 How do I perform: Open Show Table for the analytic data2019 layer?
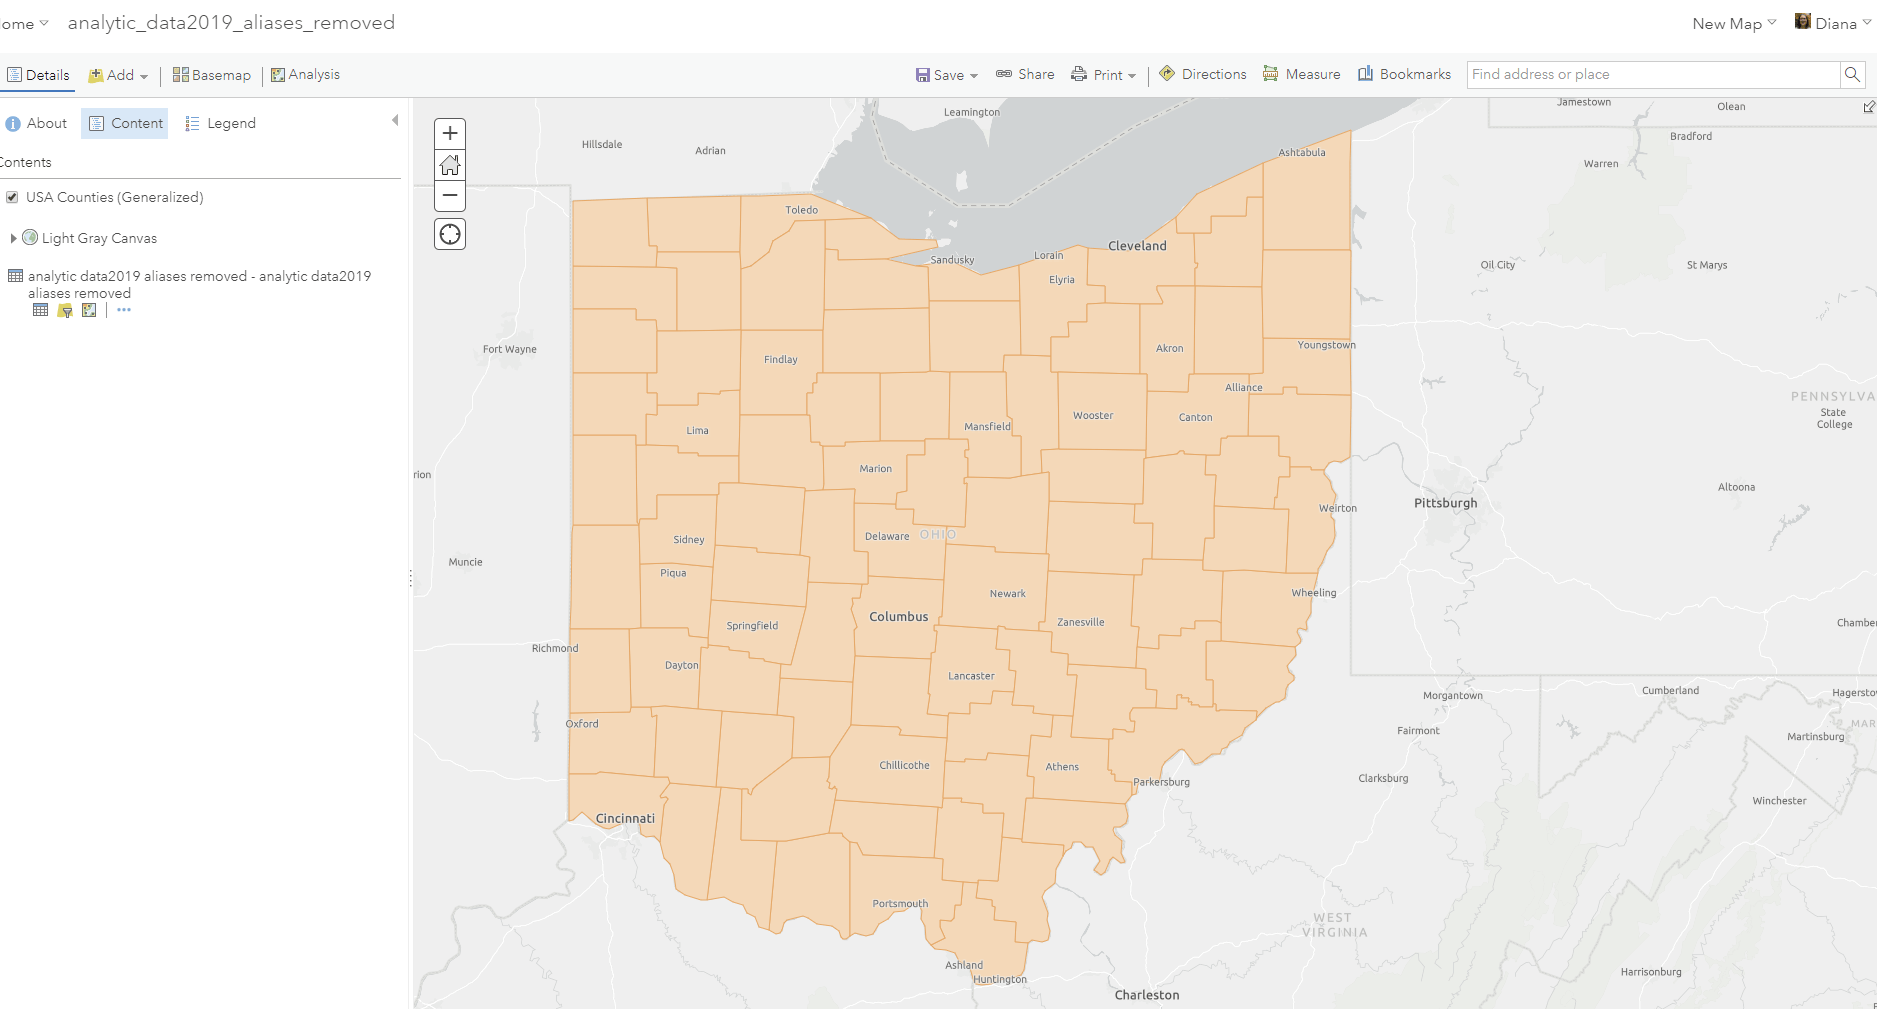40,310
